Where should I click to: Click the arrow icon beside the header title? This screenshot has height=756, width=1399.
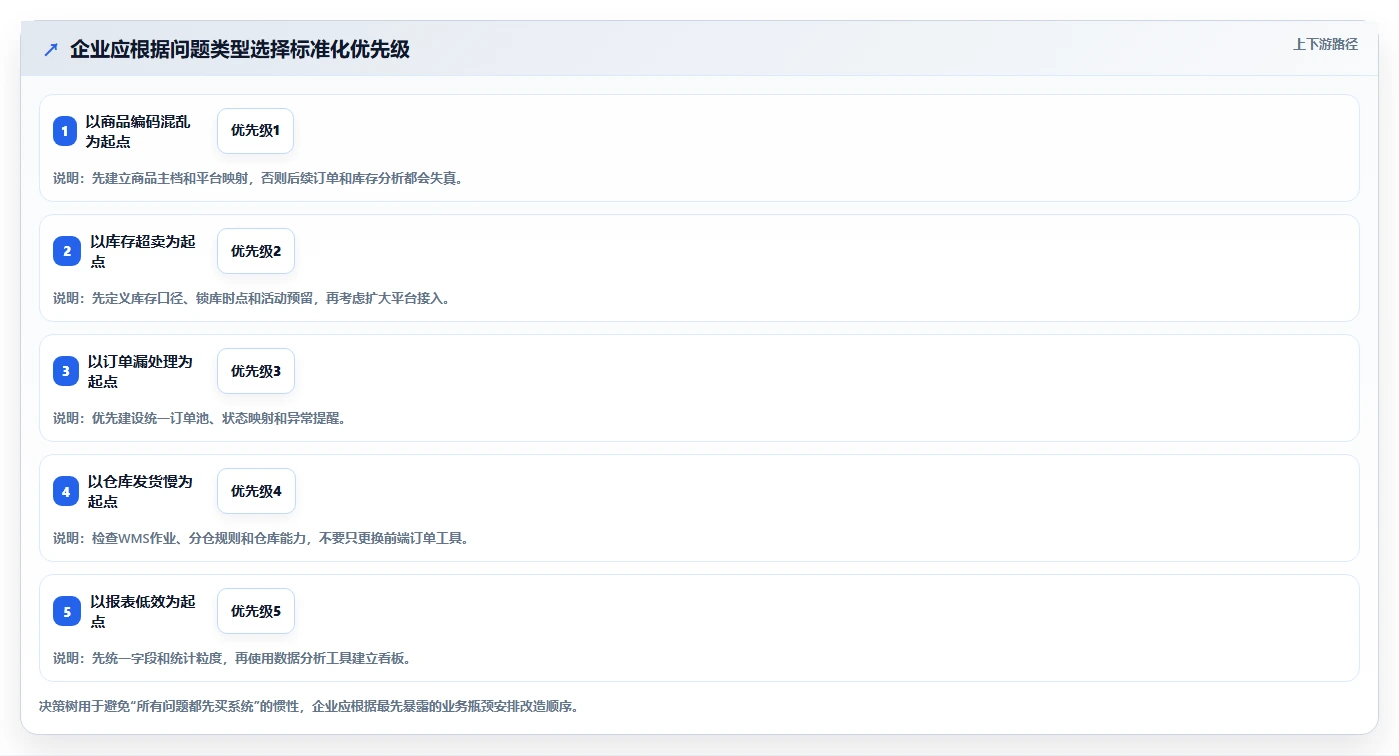pos(51,49)
